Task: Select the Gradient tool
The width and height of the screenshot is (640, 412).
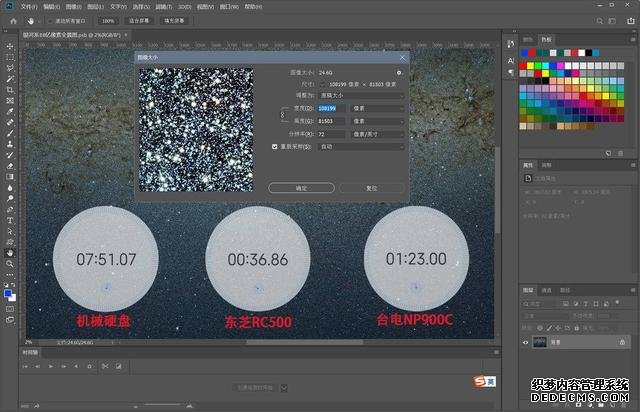Action: pos(10,177)
